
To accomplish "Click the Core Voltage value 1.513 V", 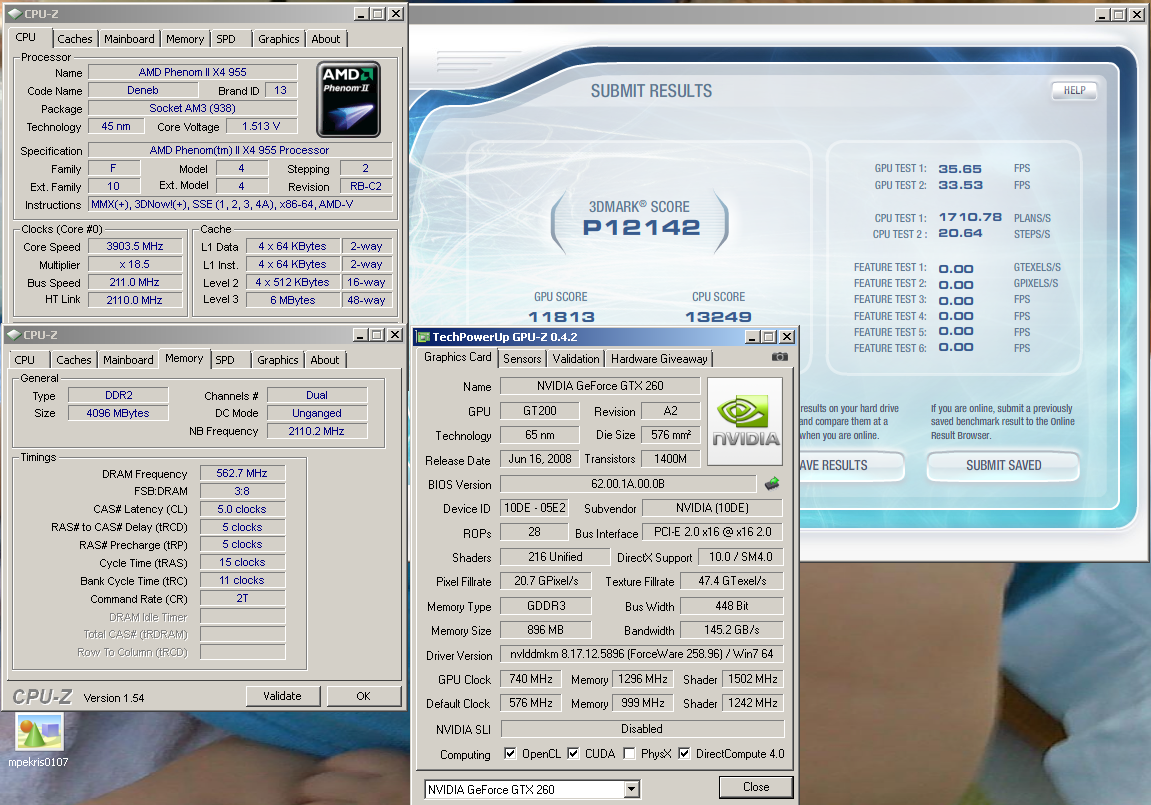I will point(261,126).
